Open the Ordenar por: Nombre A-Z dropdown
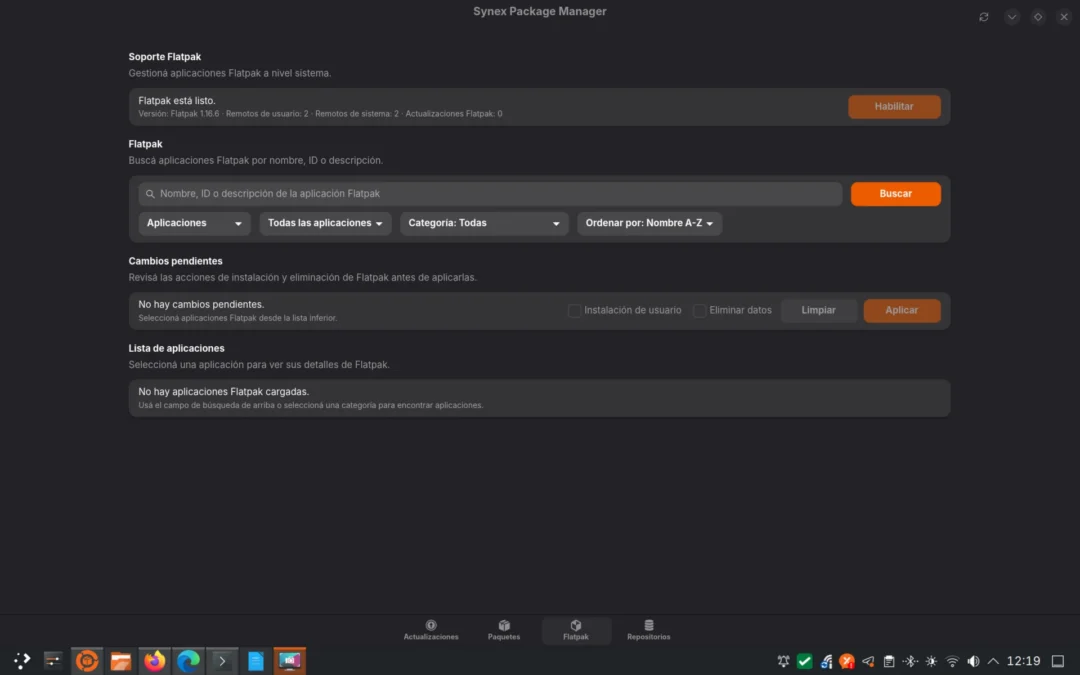 pyautogui.click(x=649, y=223)
